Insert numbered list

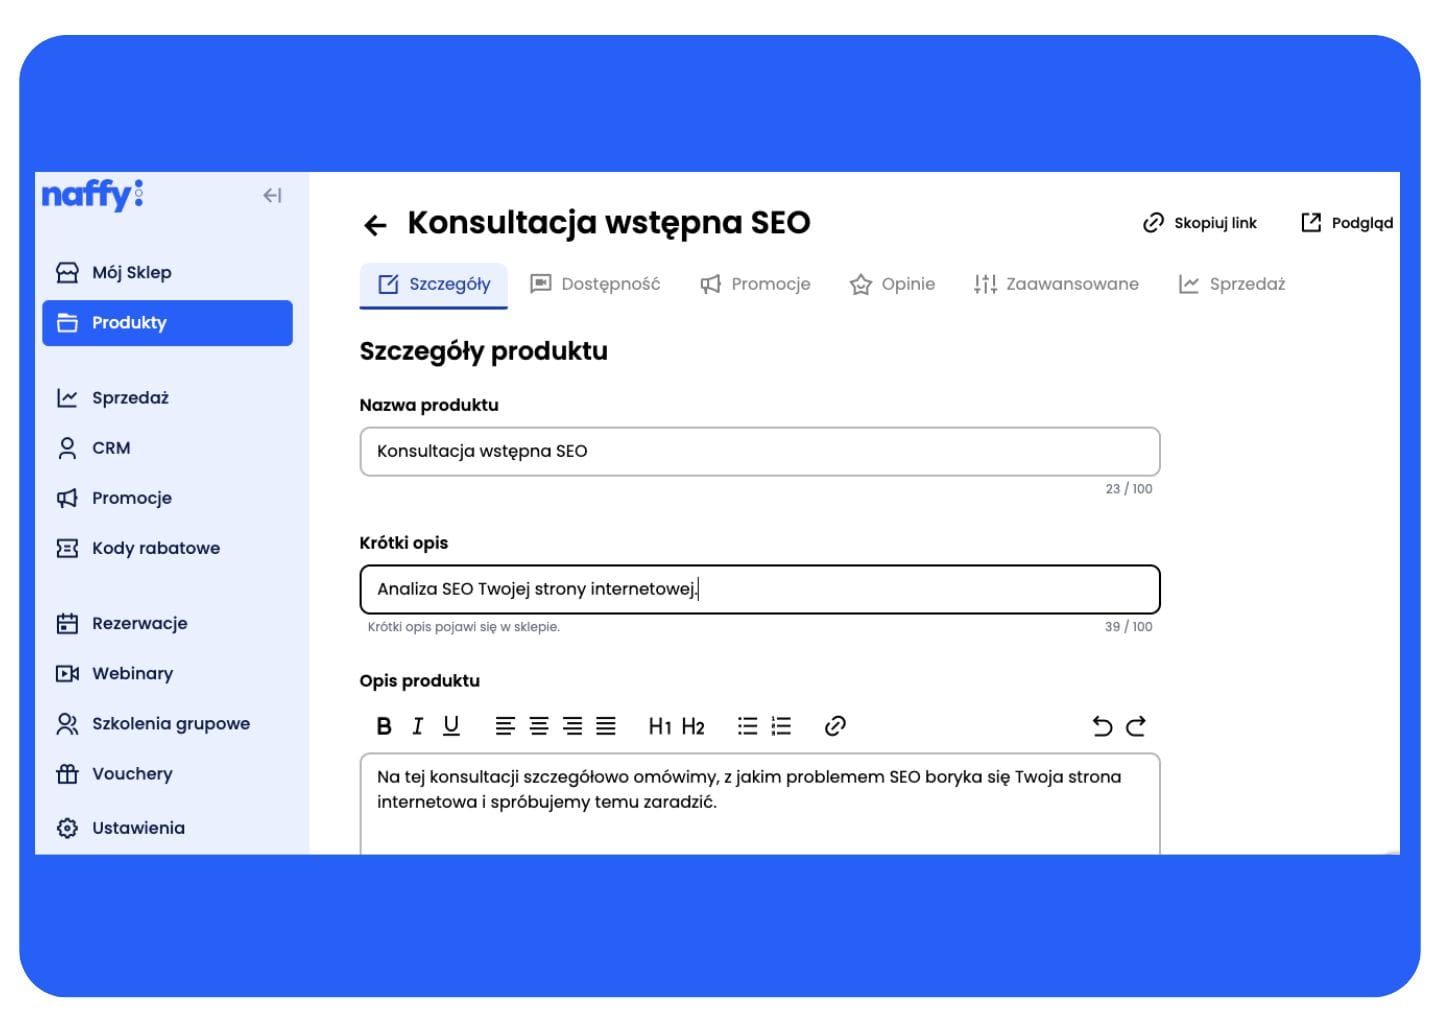click(781, 726)
